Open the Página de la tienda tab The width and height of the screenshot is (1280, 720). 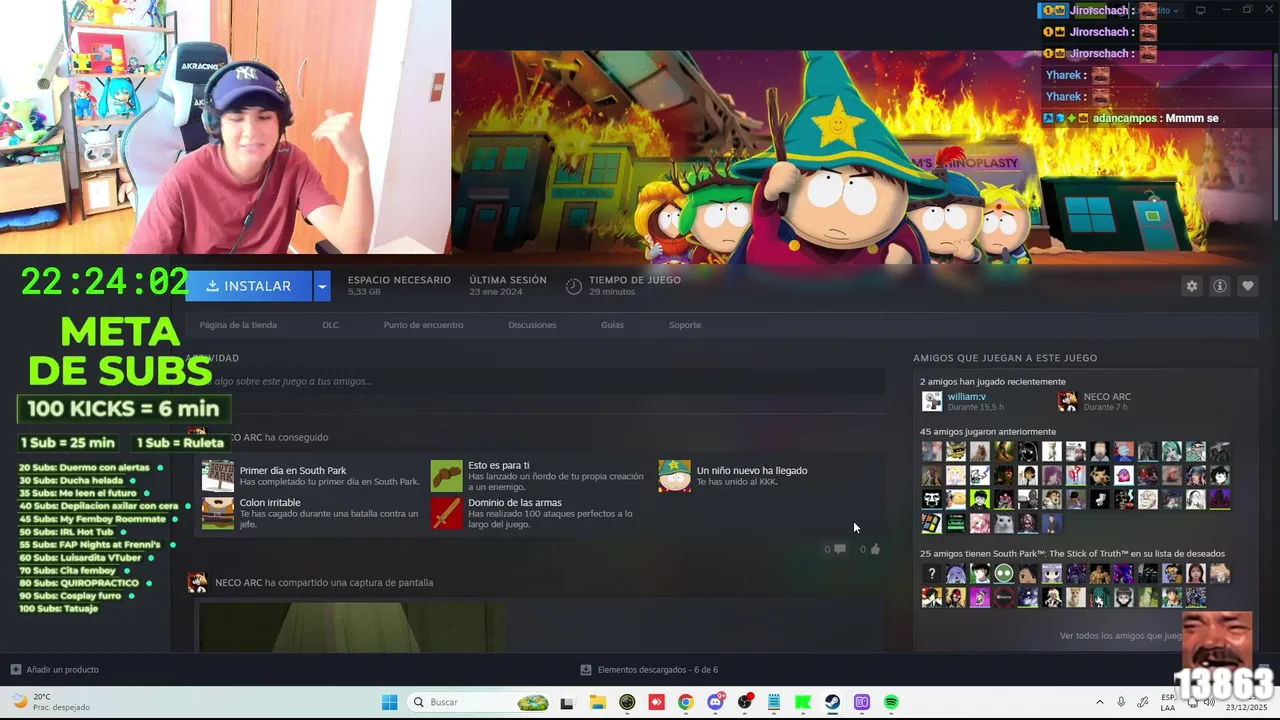click(238, 325)
